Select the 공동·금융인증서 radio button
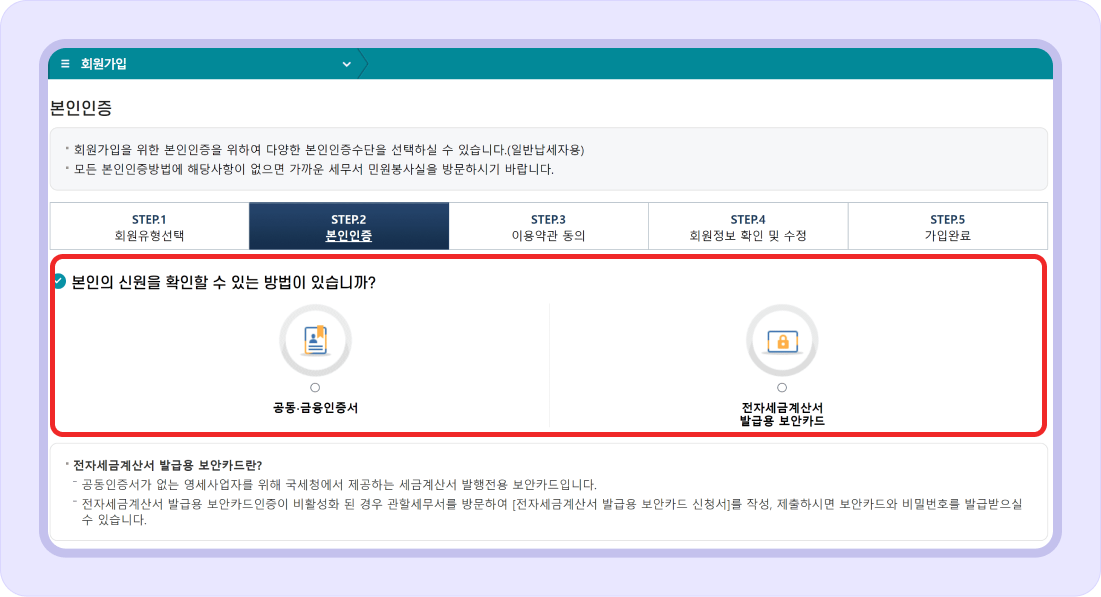This screenshot has height=597, width=1101. 316,385
